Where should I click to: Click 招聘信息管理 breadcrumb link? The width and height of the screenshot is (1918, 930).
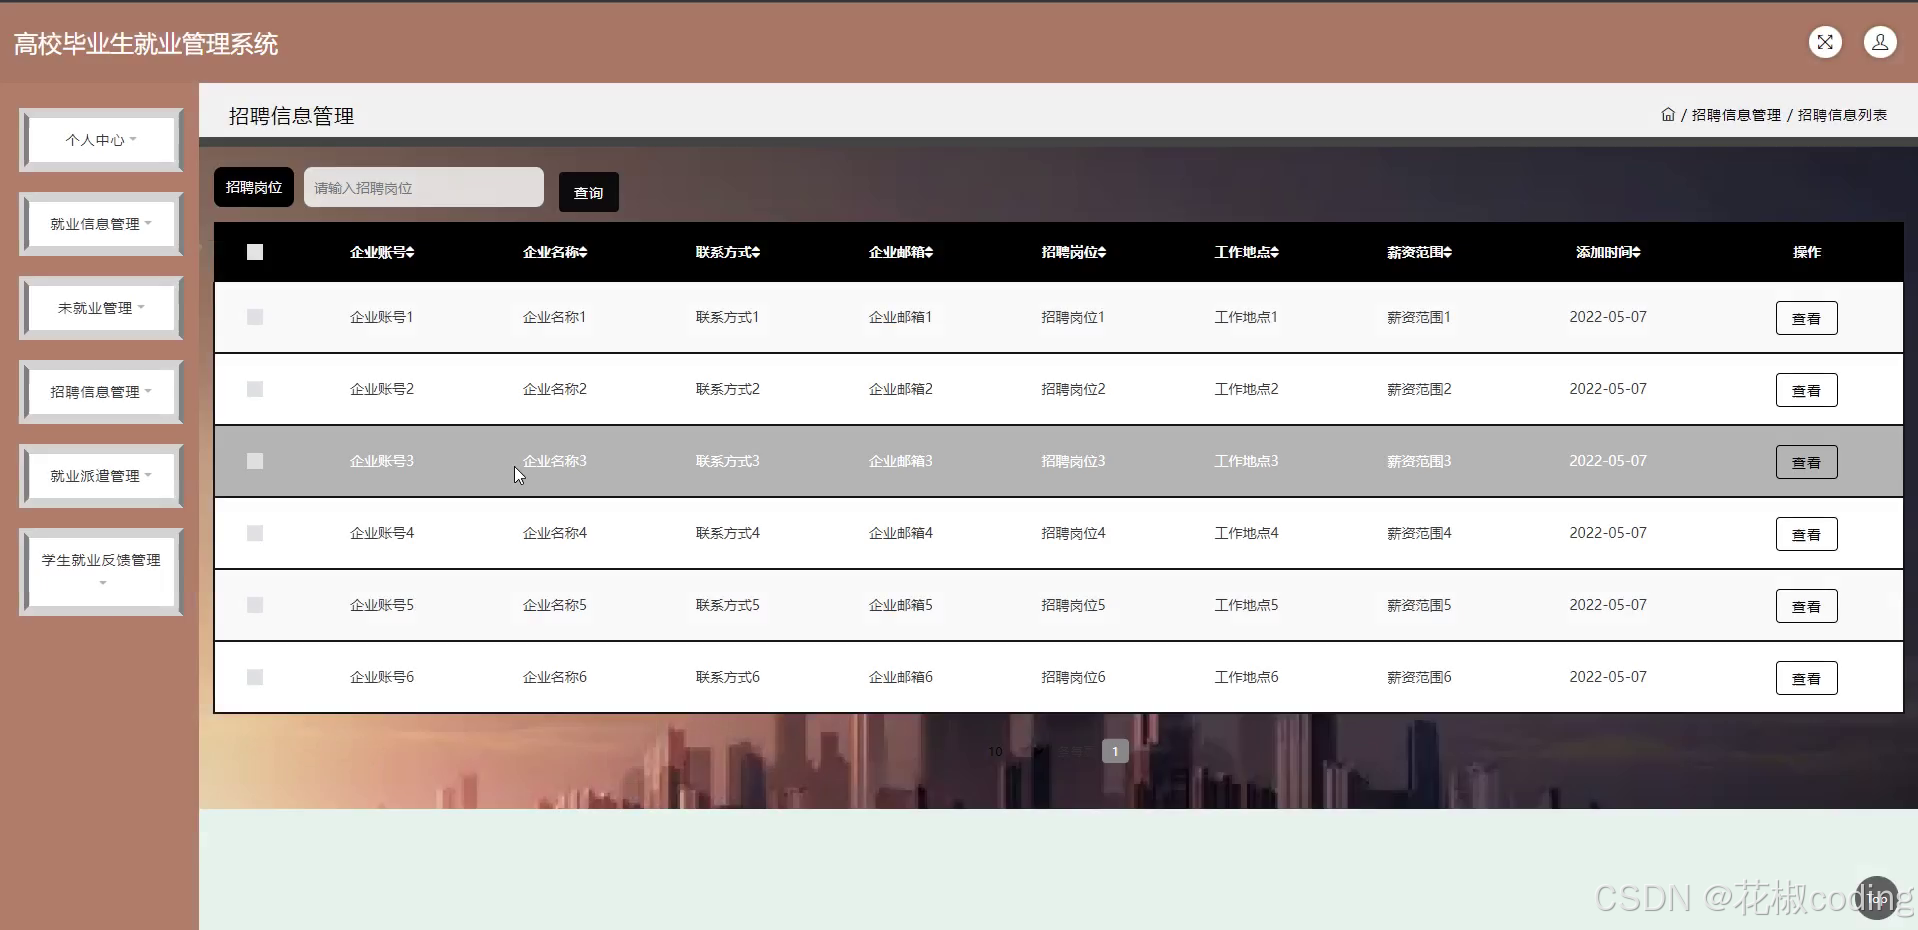click(x=1736, y=115)
